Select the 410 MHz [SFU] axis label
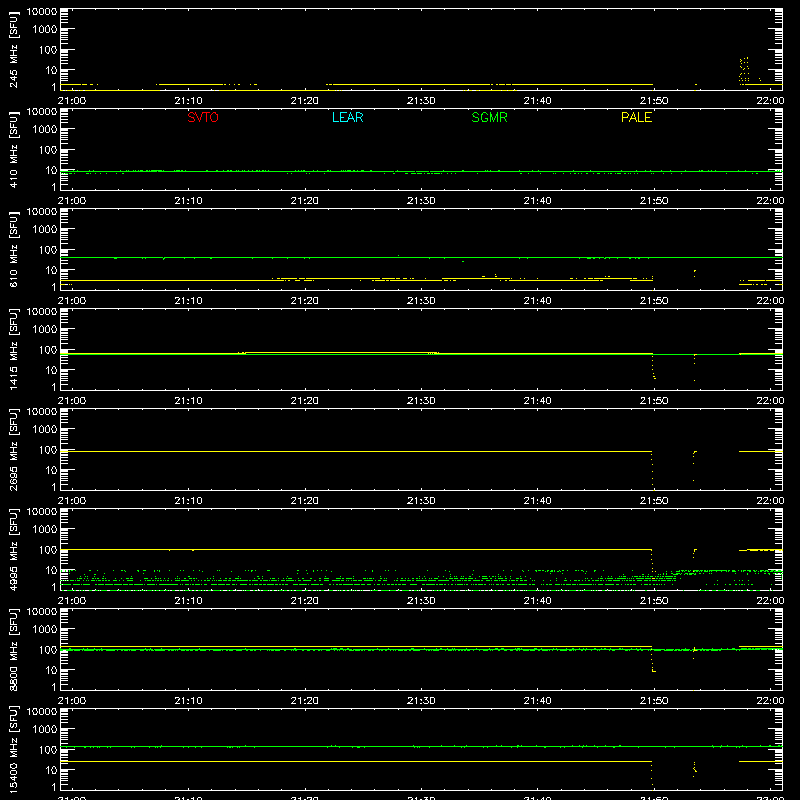 (x=13, y=150)
